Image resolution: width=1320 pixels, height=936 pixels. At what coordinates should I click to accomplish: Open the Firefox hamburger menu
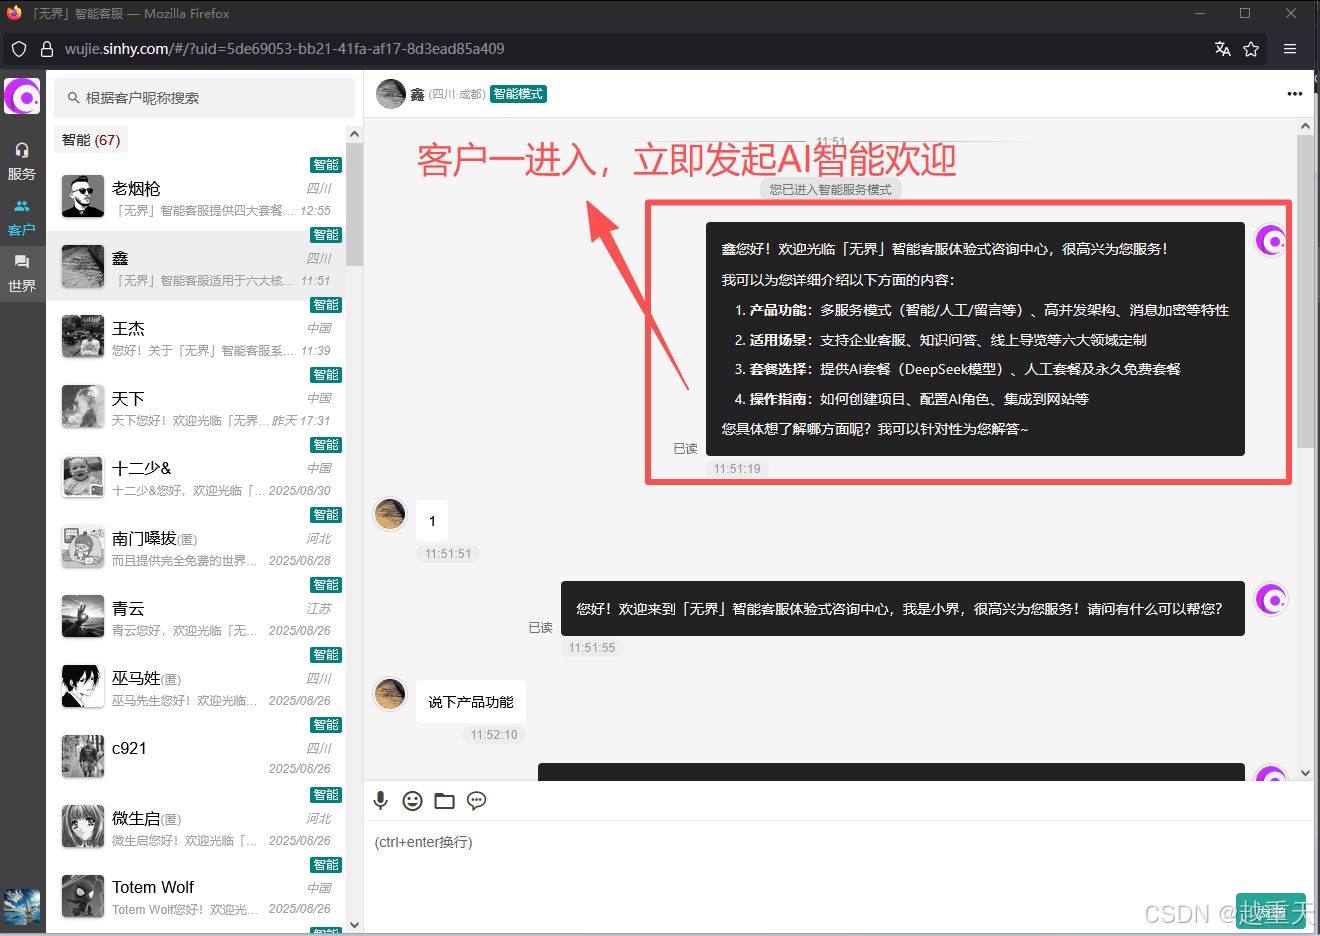point(1290,49)
